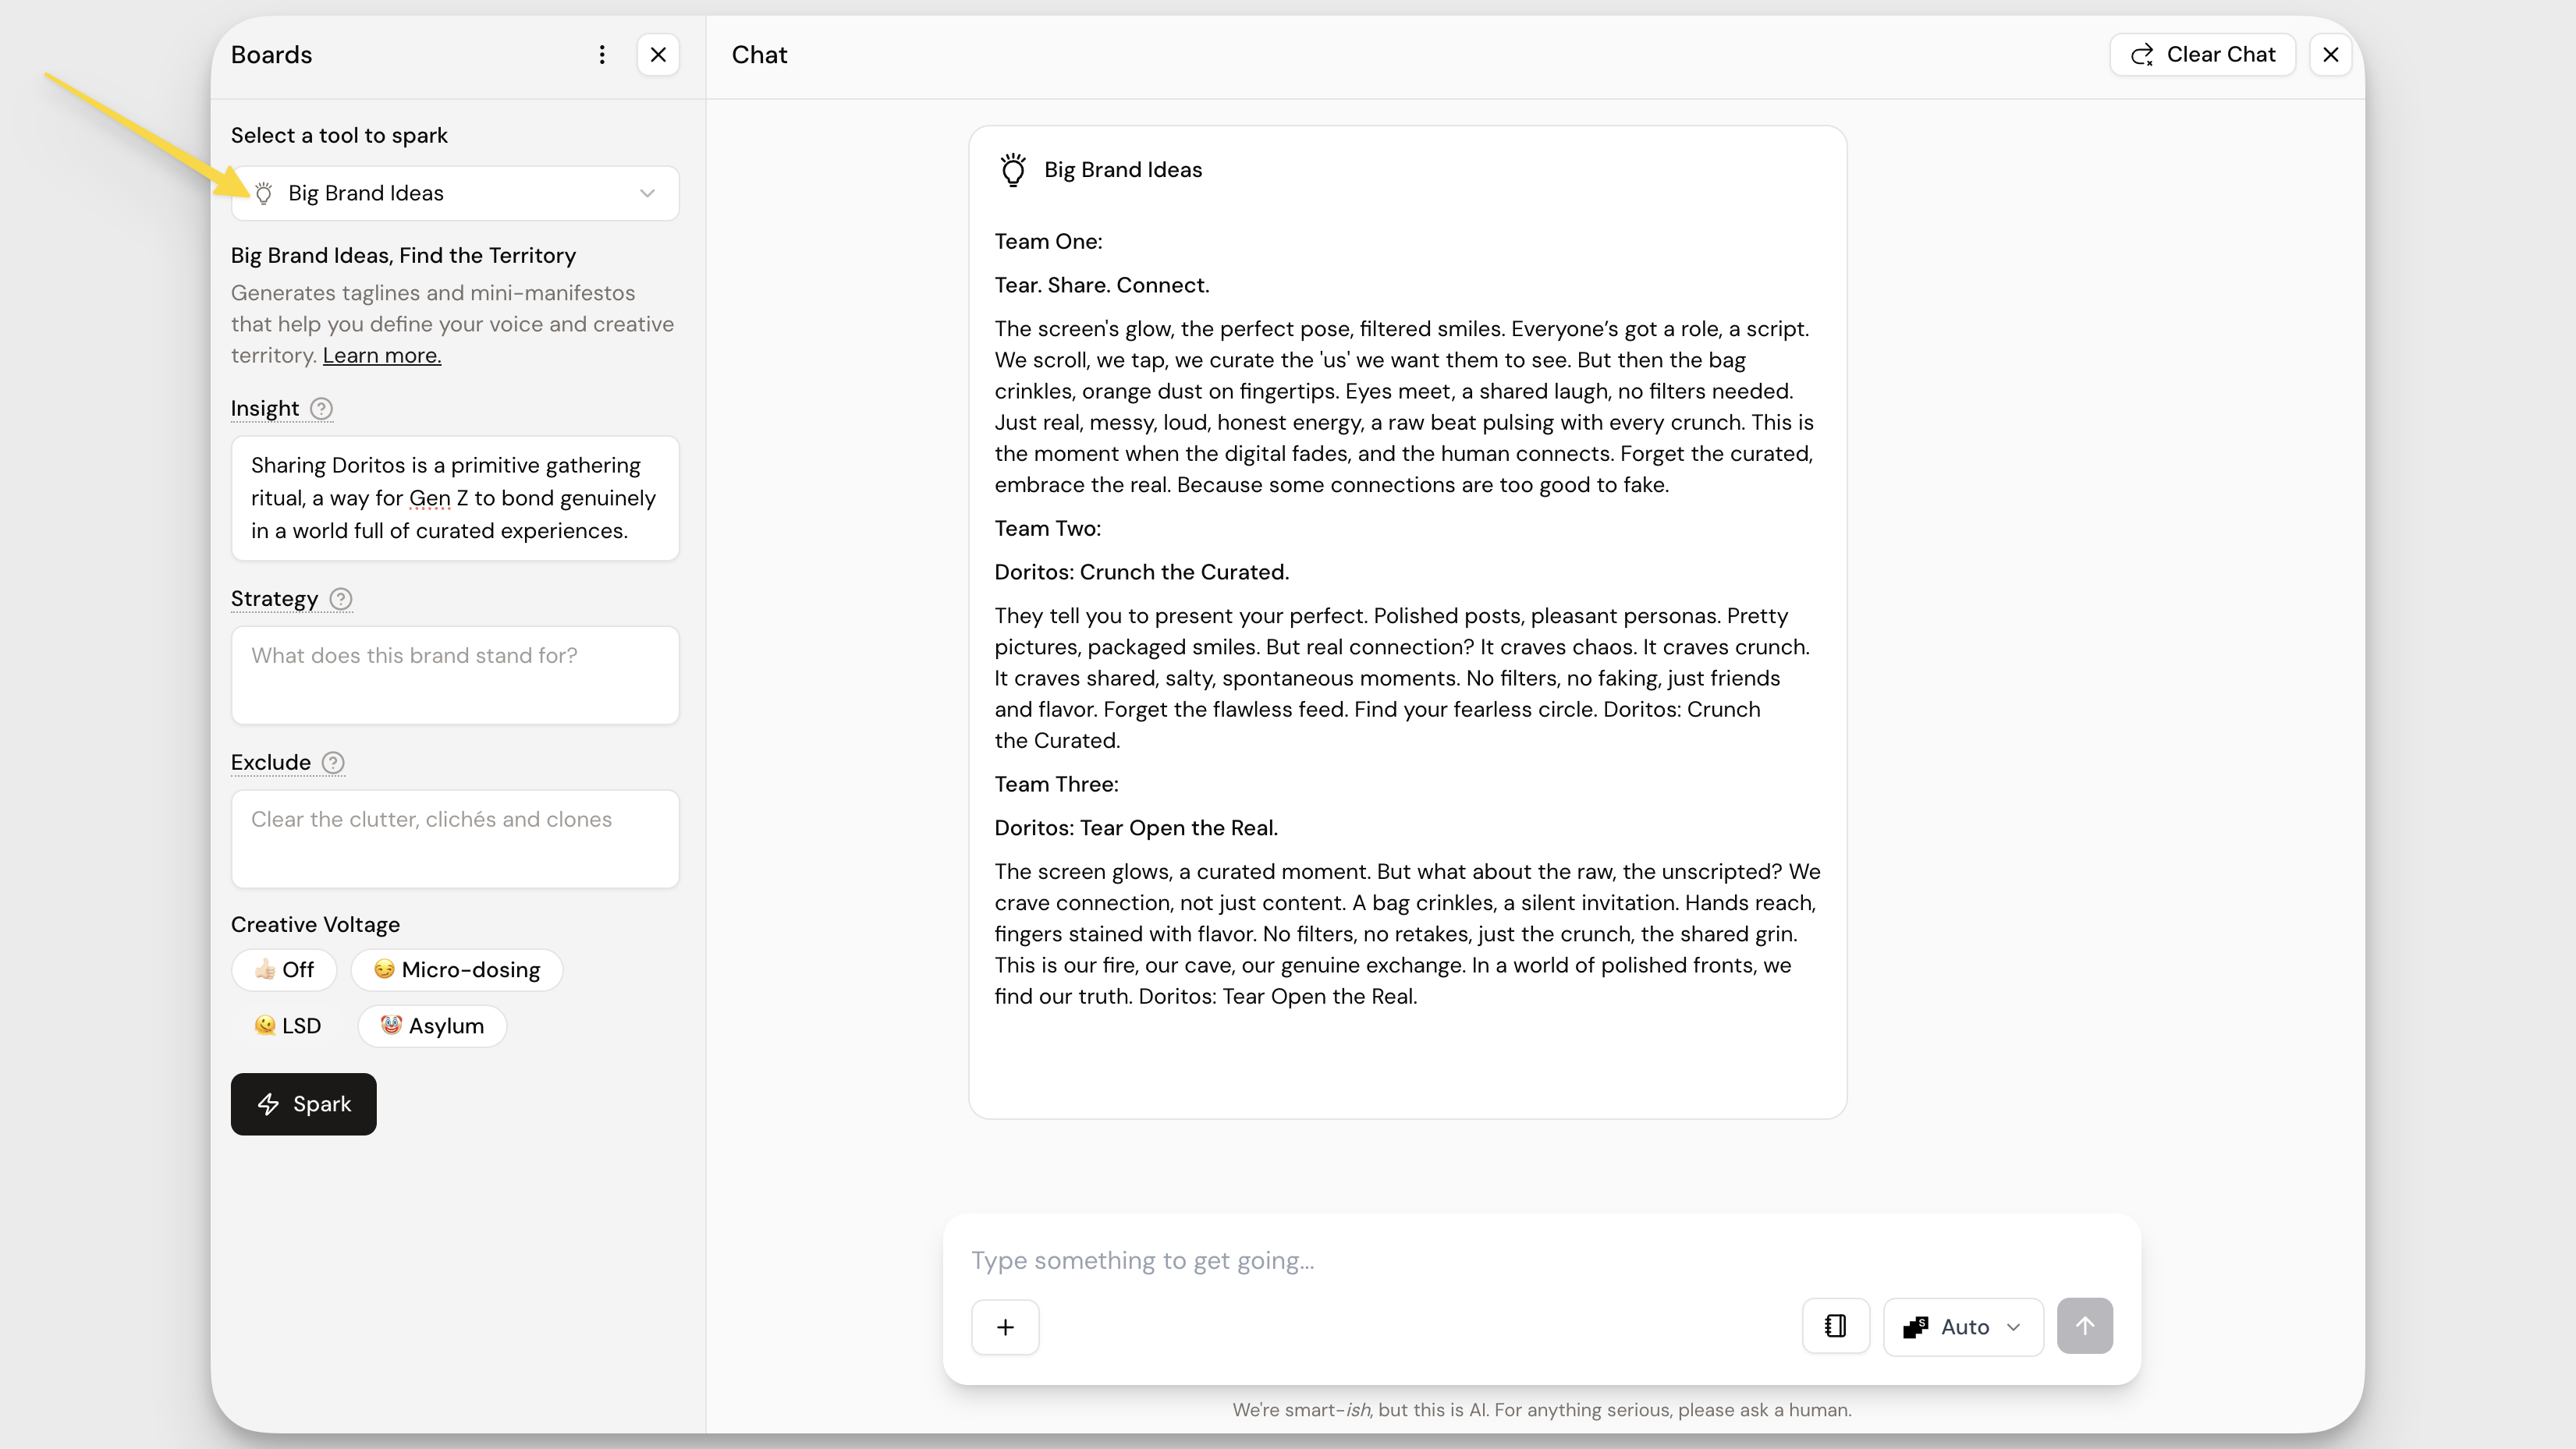Click the Exclude help question mark icon
Screen dimensions: 2576x1449
click(x=333, y=763)
